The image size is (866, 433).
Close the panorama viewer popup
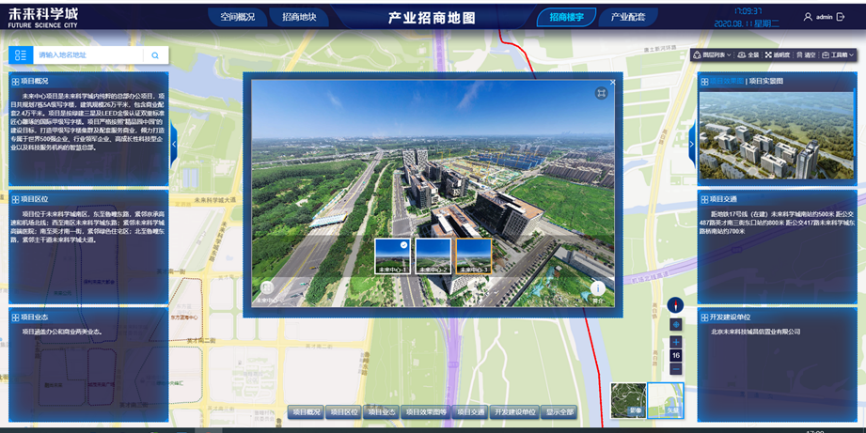pos(612,82)
